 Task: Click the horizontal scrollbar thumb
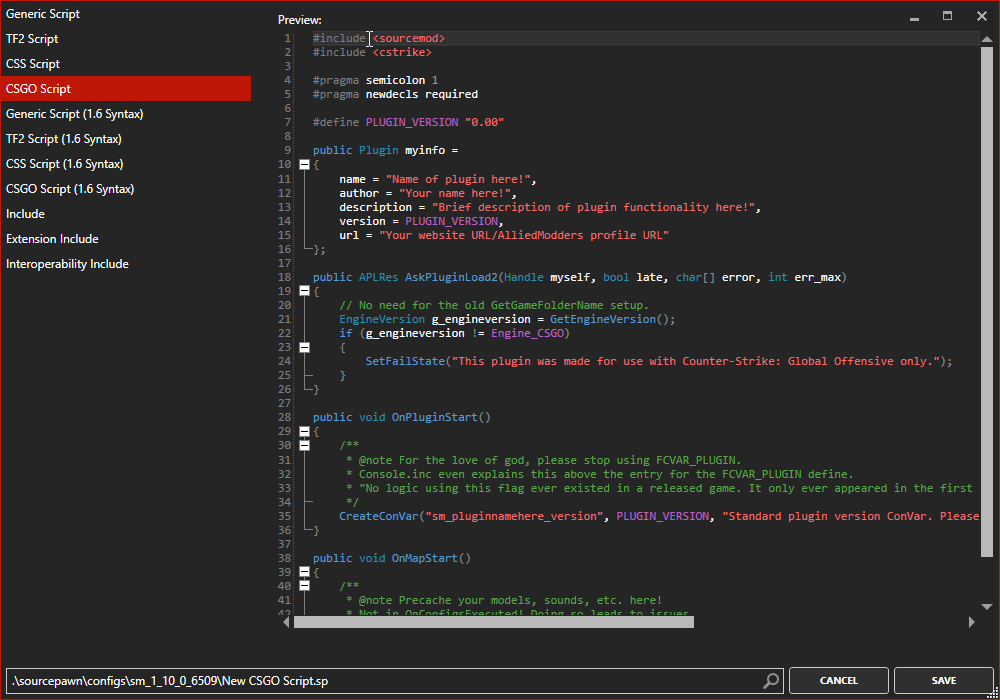[494, 622]
